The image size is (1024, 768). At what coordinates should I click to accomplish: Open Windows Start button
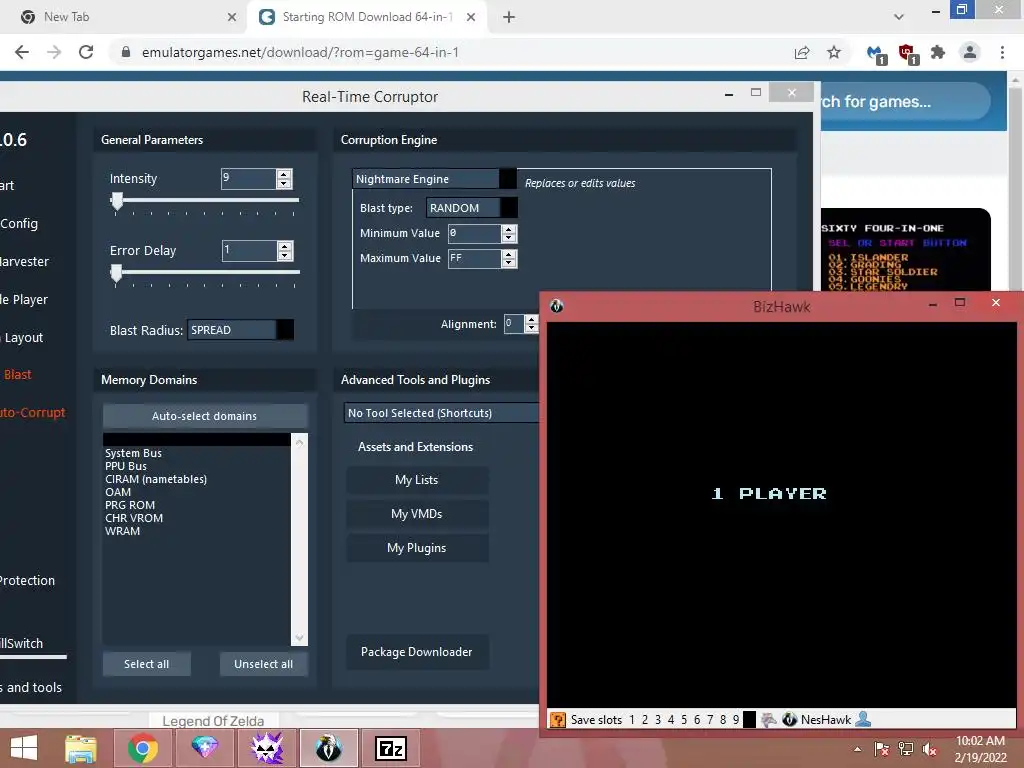tap(24, 748)
